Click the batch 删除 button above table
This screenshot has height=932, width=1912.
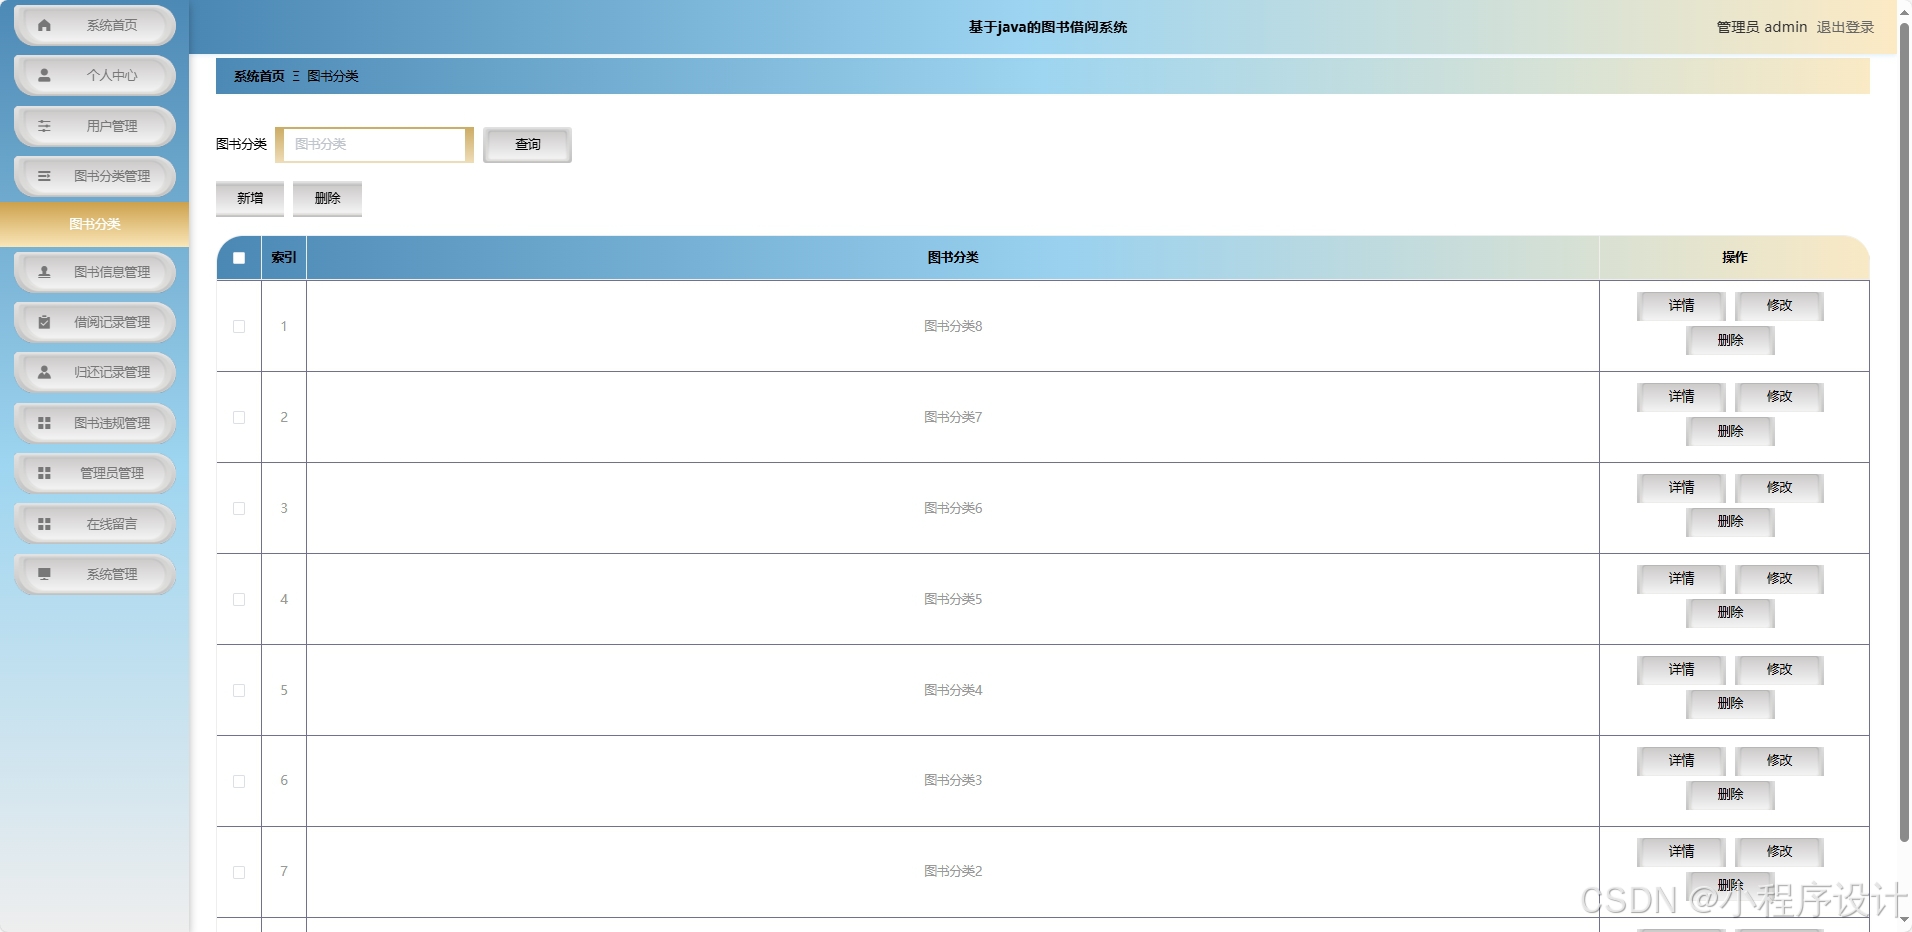click(x=327, y=198)
